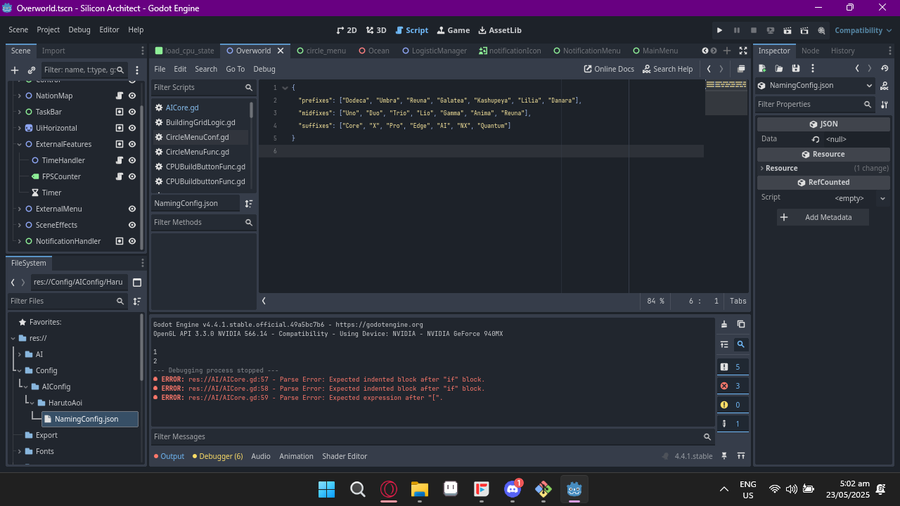Open the Debug menu in top bar
Image resolution: width=900 pixels, height=506 pixels.
pos(79,30)
